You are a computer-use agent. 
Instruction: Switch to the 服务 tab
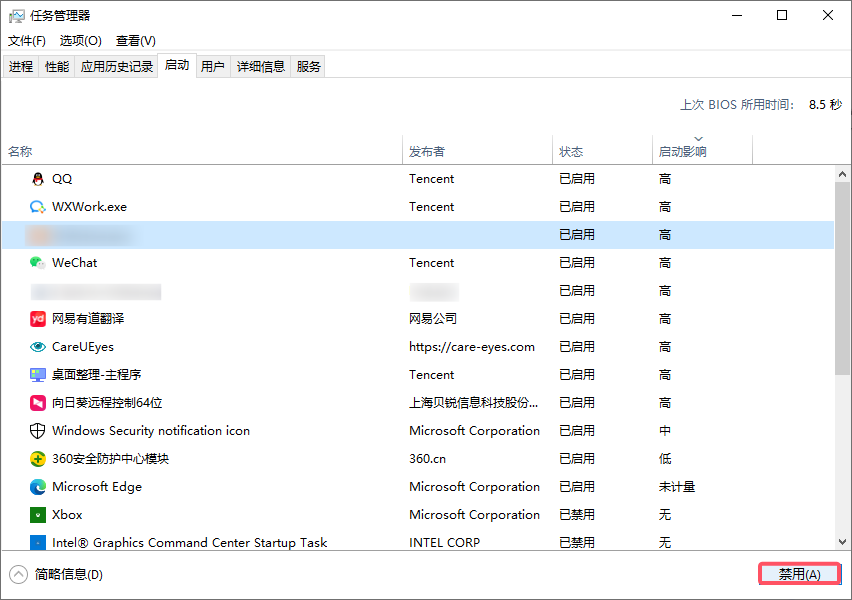coord(309,65)
